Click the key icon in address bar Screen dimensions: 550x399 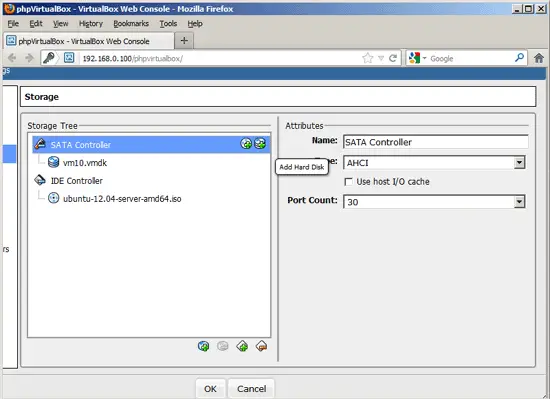(49, 58)
